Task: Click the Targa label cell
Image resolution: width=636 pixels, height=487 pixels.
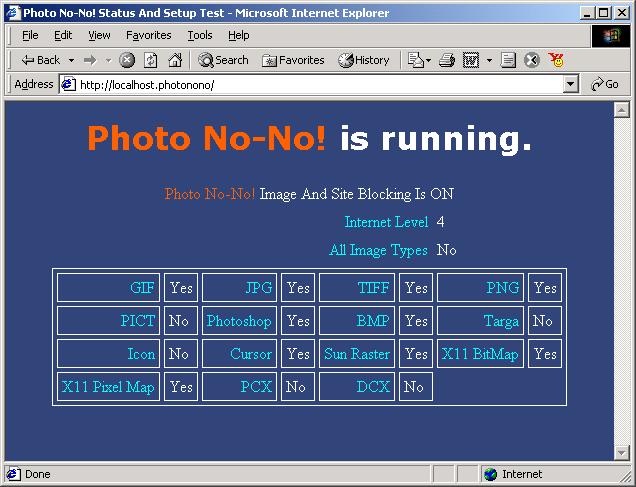Action: (x=480, y=321)
